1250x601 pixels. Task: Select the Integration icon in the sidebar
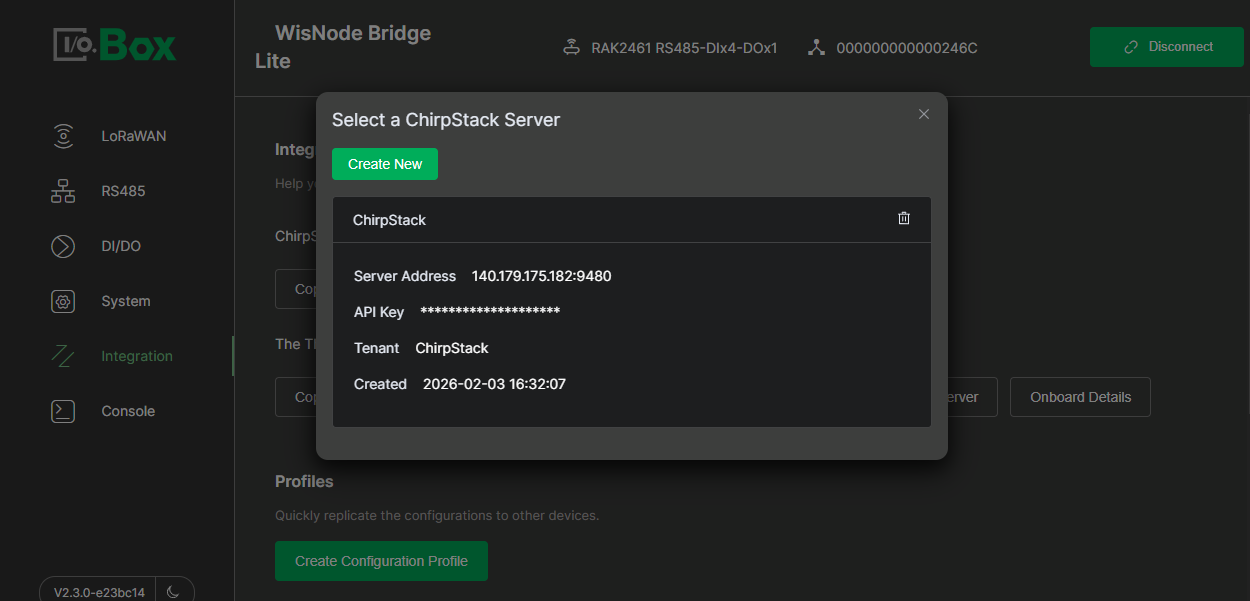[63, 355]
